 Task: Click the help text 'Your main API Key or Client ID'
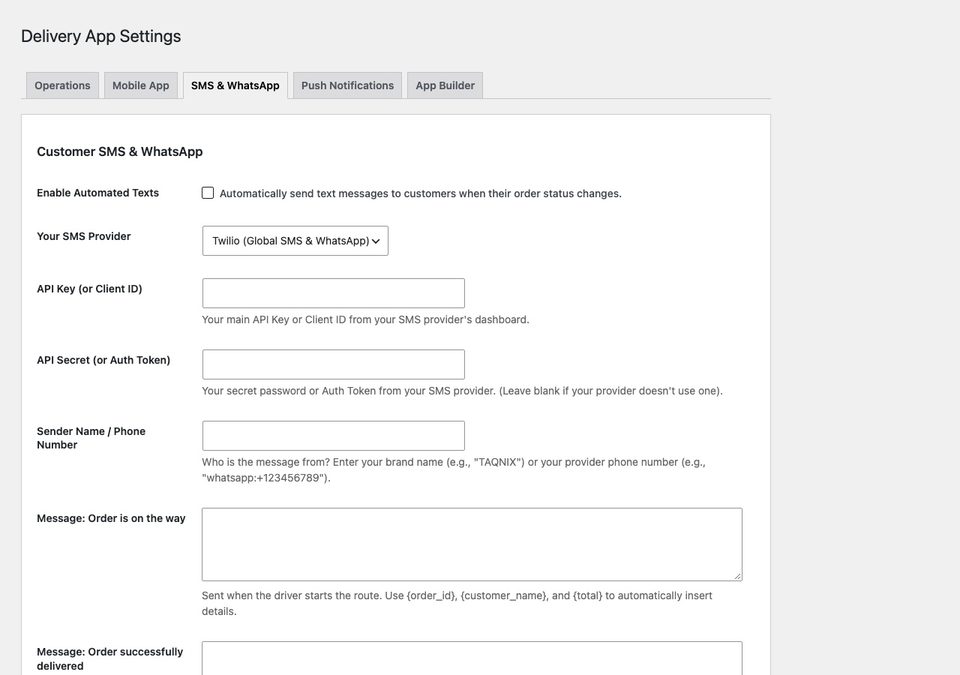coord(274,320)
